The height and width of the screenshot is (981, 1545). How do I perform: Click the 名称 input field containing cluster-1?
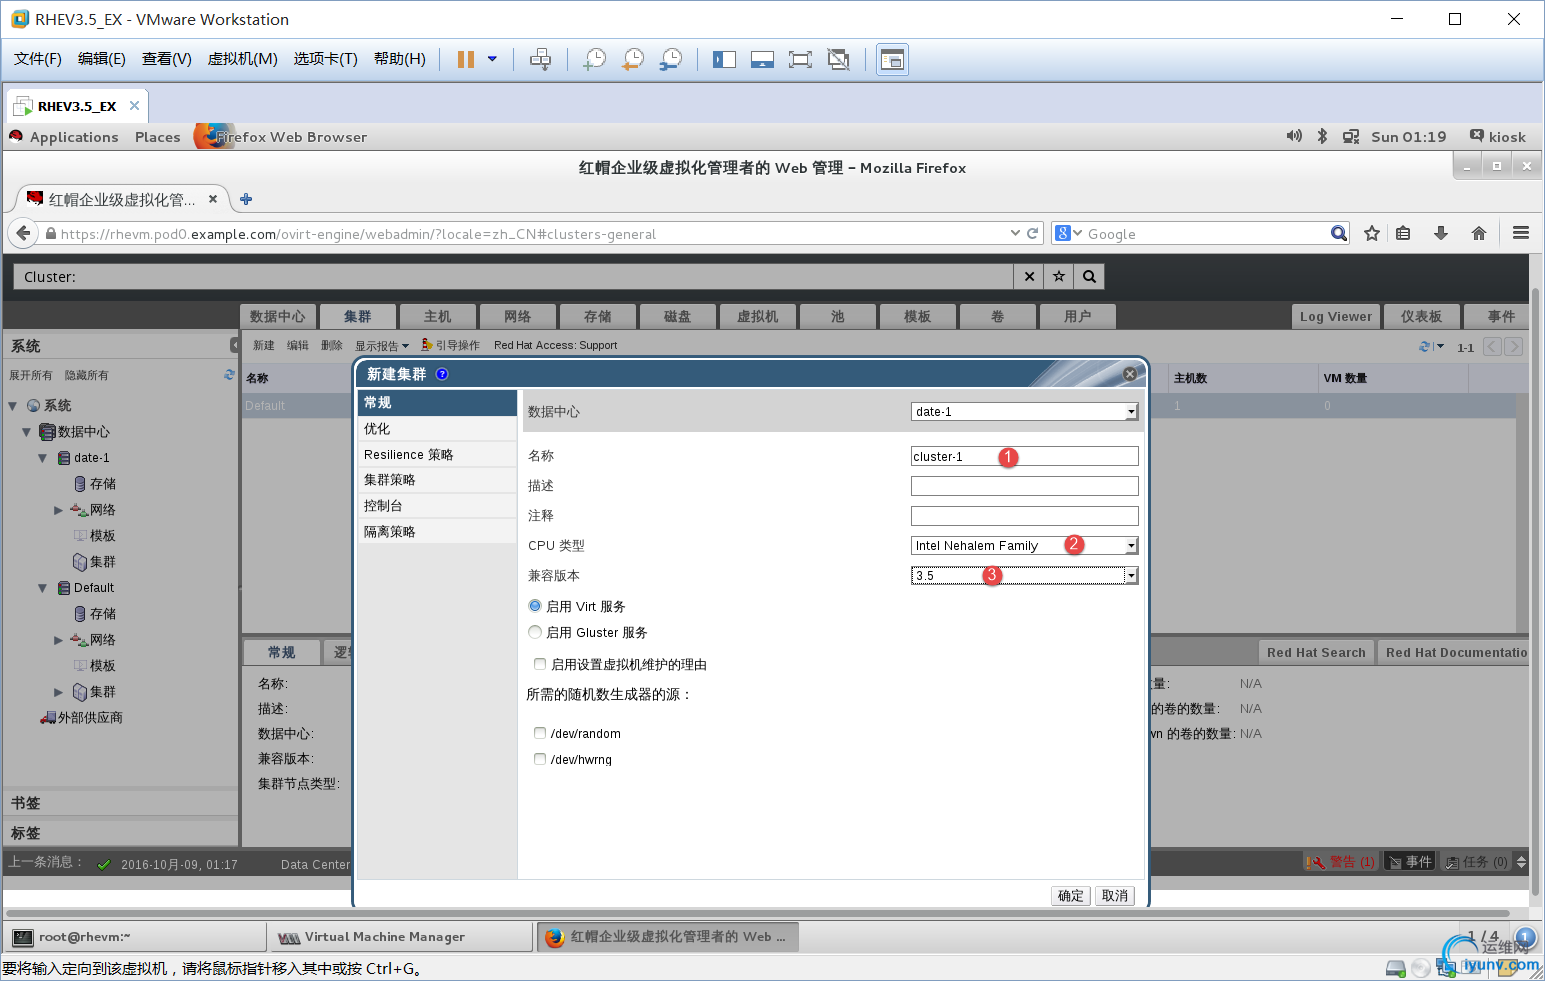coord(1025,456)
